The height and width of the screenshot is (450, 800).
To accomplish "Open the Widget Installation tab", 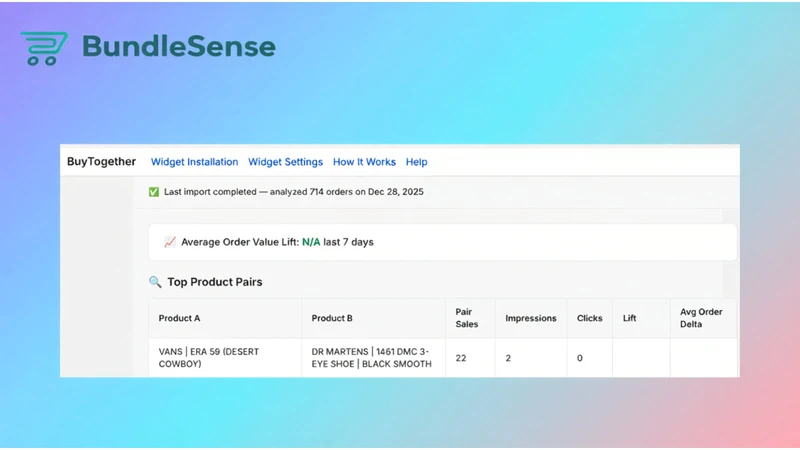I will [x=194, y=162].
